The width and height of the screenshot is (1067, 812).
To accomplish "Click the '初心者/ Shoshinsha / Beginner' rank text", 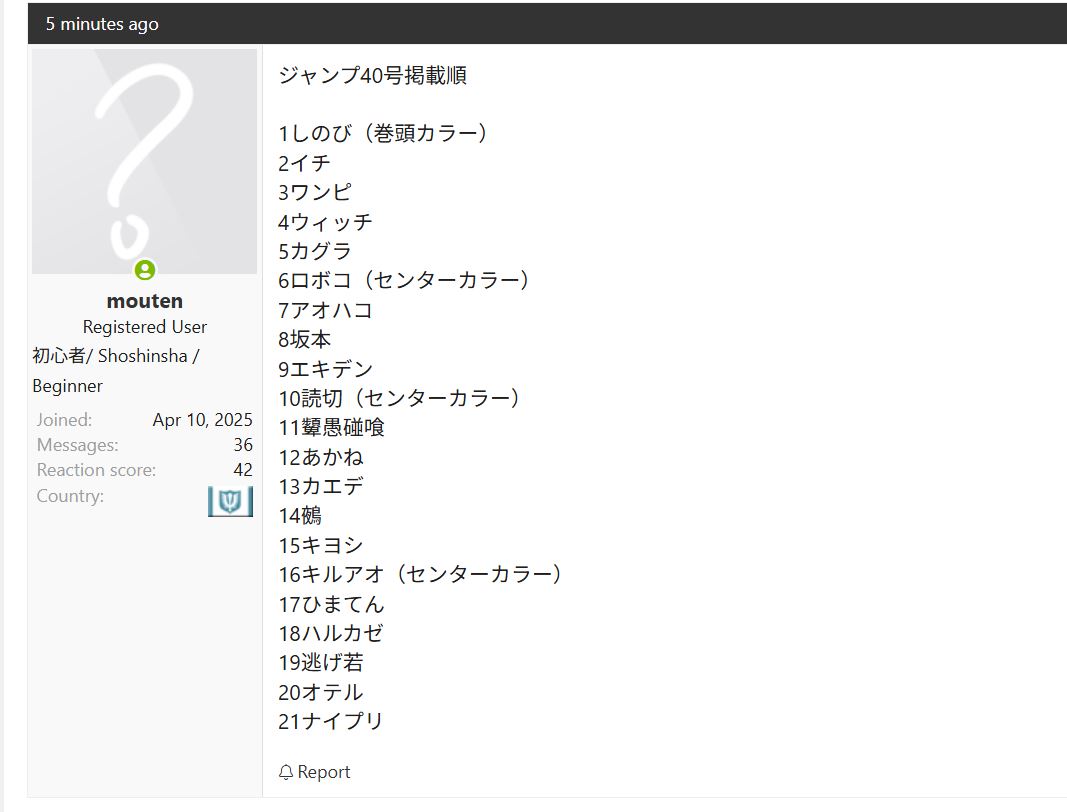I will 116,371.
